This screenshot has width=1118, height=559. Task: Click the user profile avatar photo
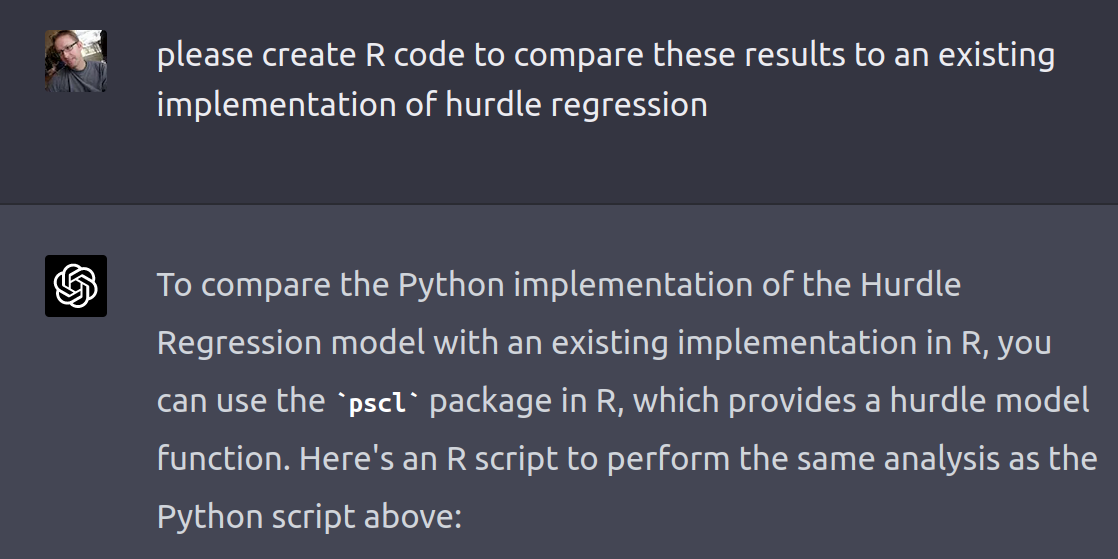tap(76, 61)
